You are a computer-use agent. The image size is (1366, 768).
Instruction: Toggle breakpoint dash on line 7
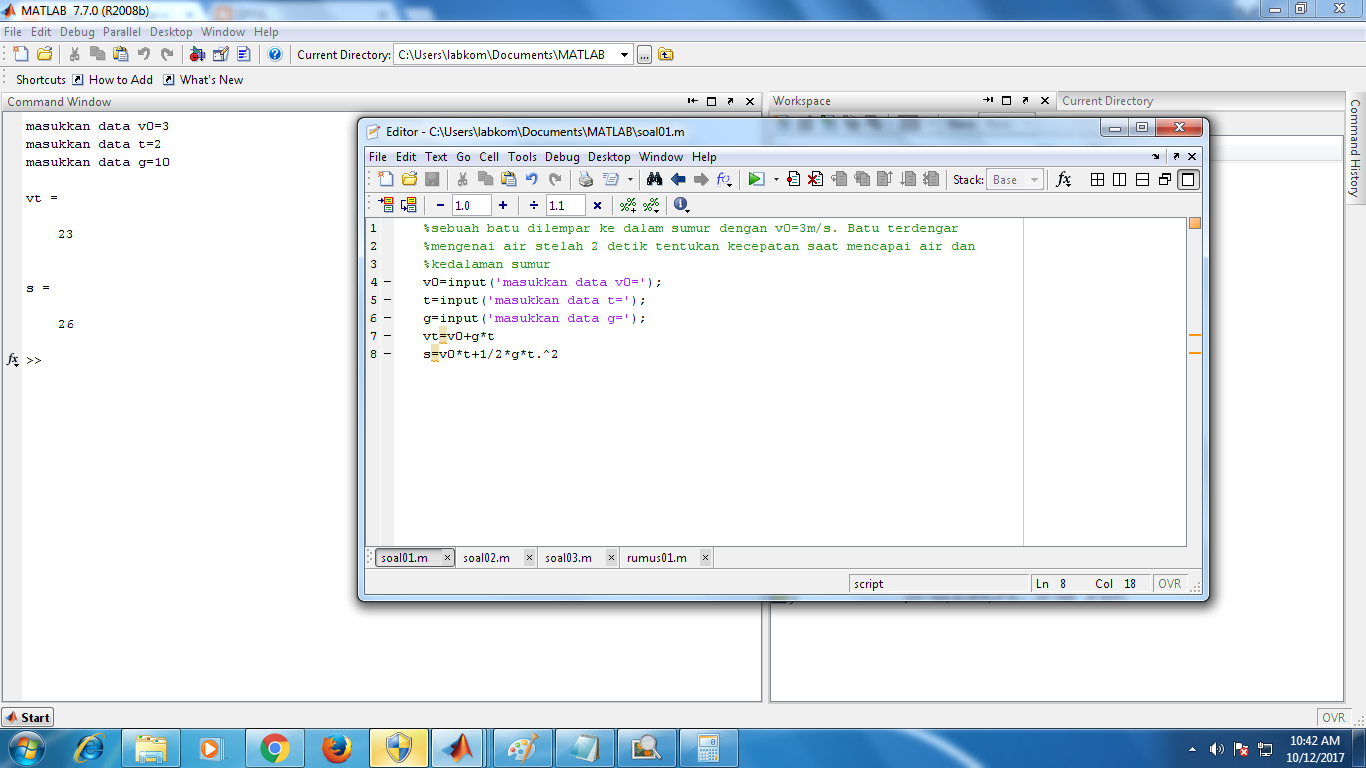(388, 336)
